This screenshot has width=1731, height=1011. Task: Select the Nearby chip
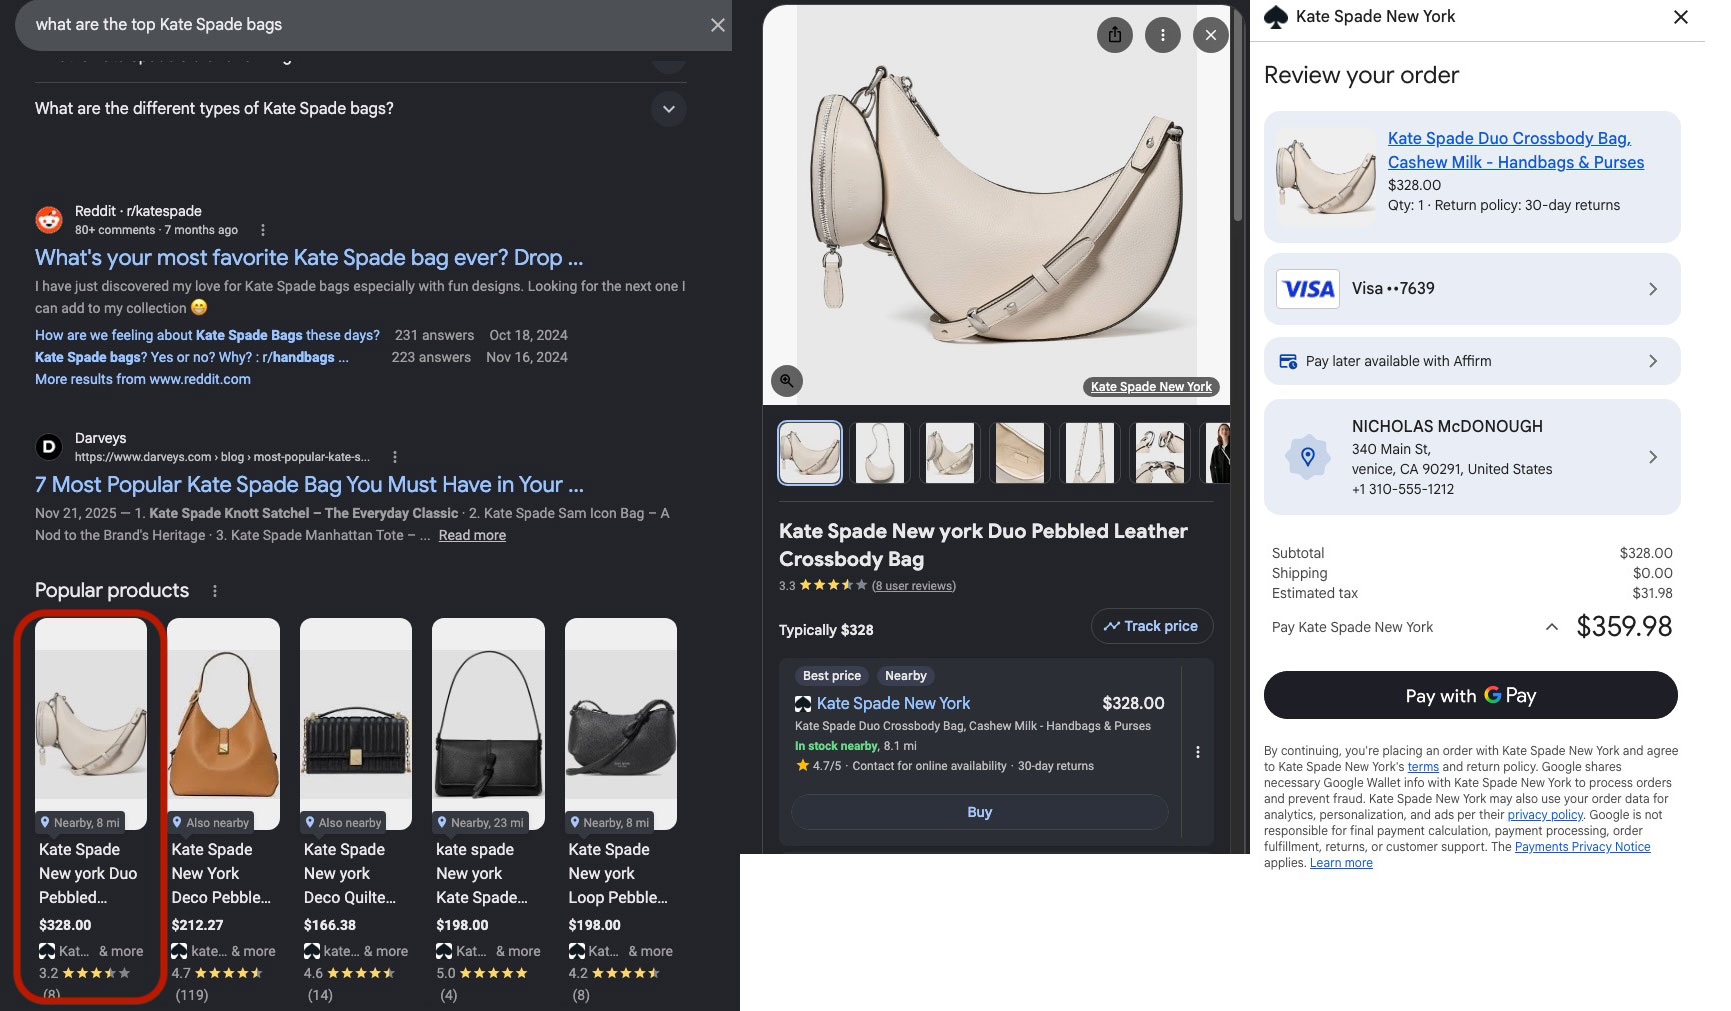tap(906, 676)
